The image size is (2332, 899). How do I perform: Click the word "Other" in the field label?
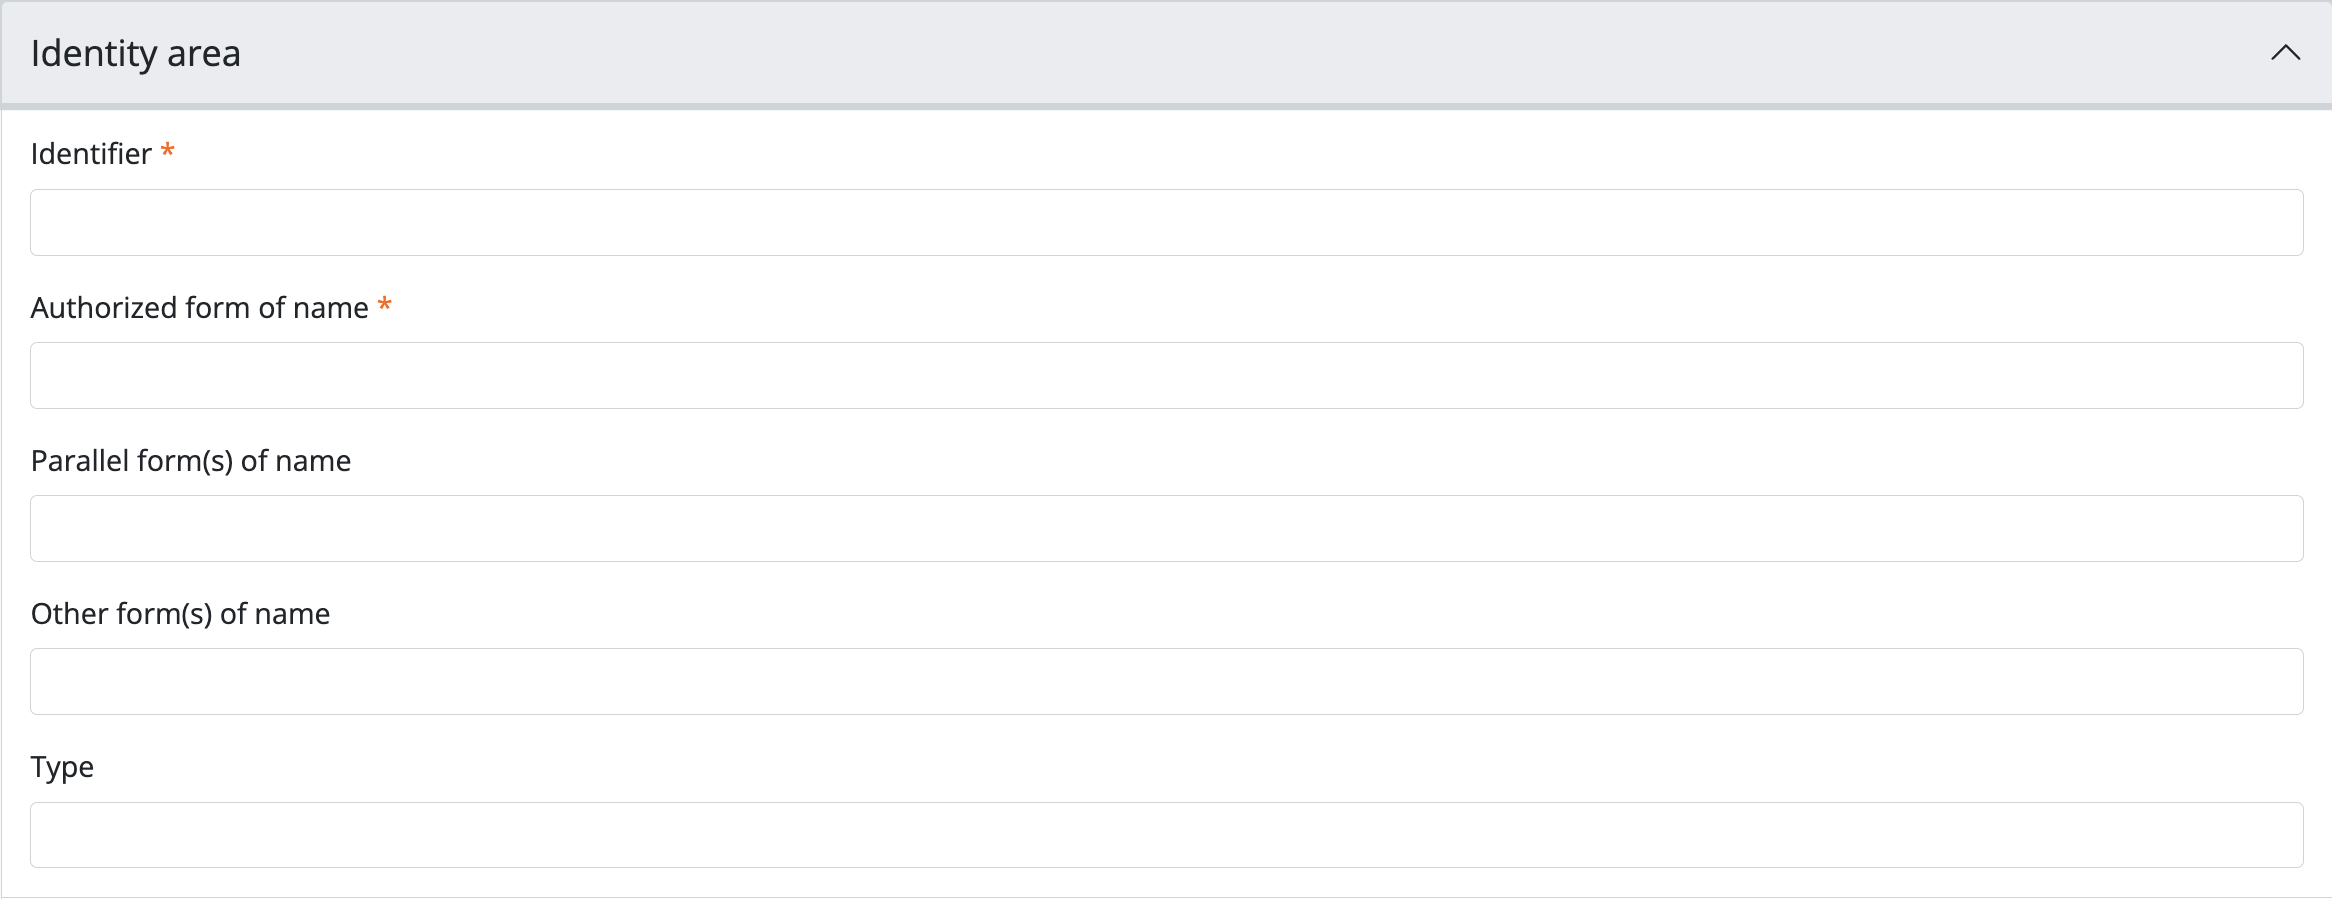70,614
